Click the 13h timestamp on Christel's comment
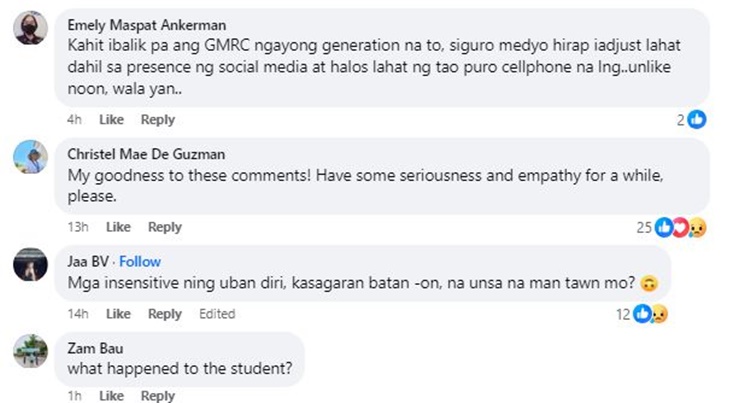The width and height of the screenshot is (750, 403). (79, 227)
